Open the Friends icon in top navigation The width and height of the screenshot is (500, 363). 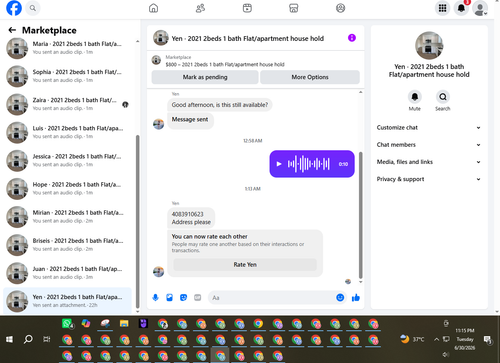point(200,8)
